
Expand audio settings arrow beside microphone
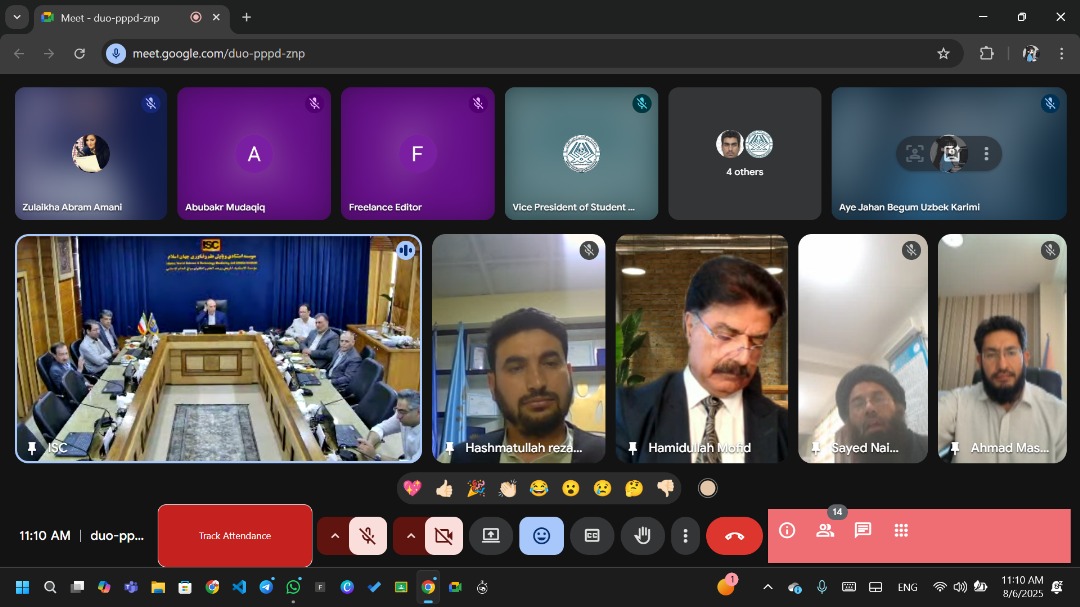(x=335, y=536)
